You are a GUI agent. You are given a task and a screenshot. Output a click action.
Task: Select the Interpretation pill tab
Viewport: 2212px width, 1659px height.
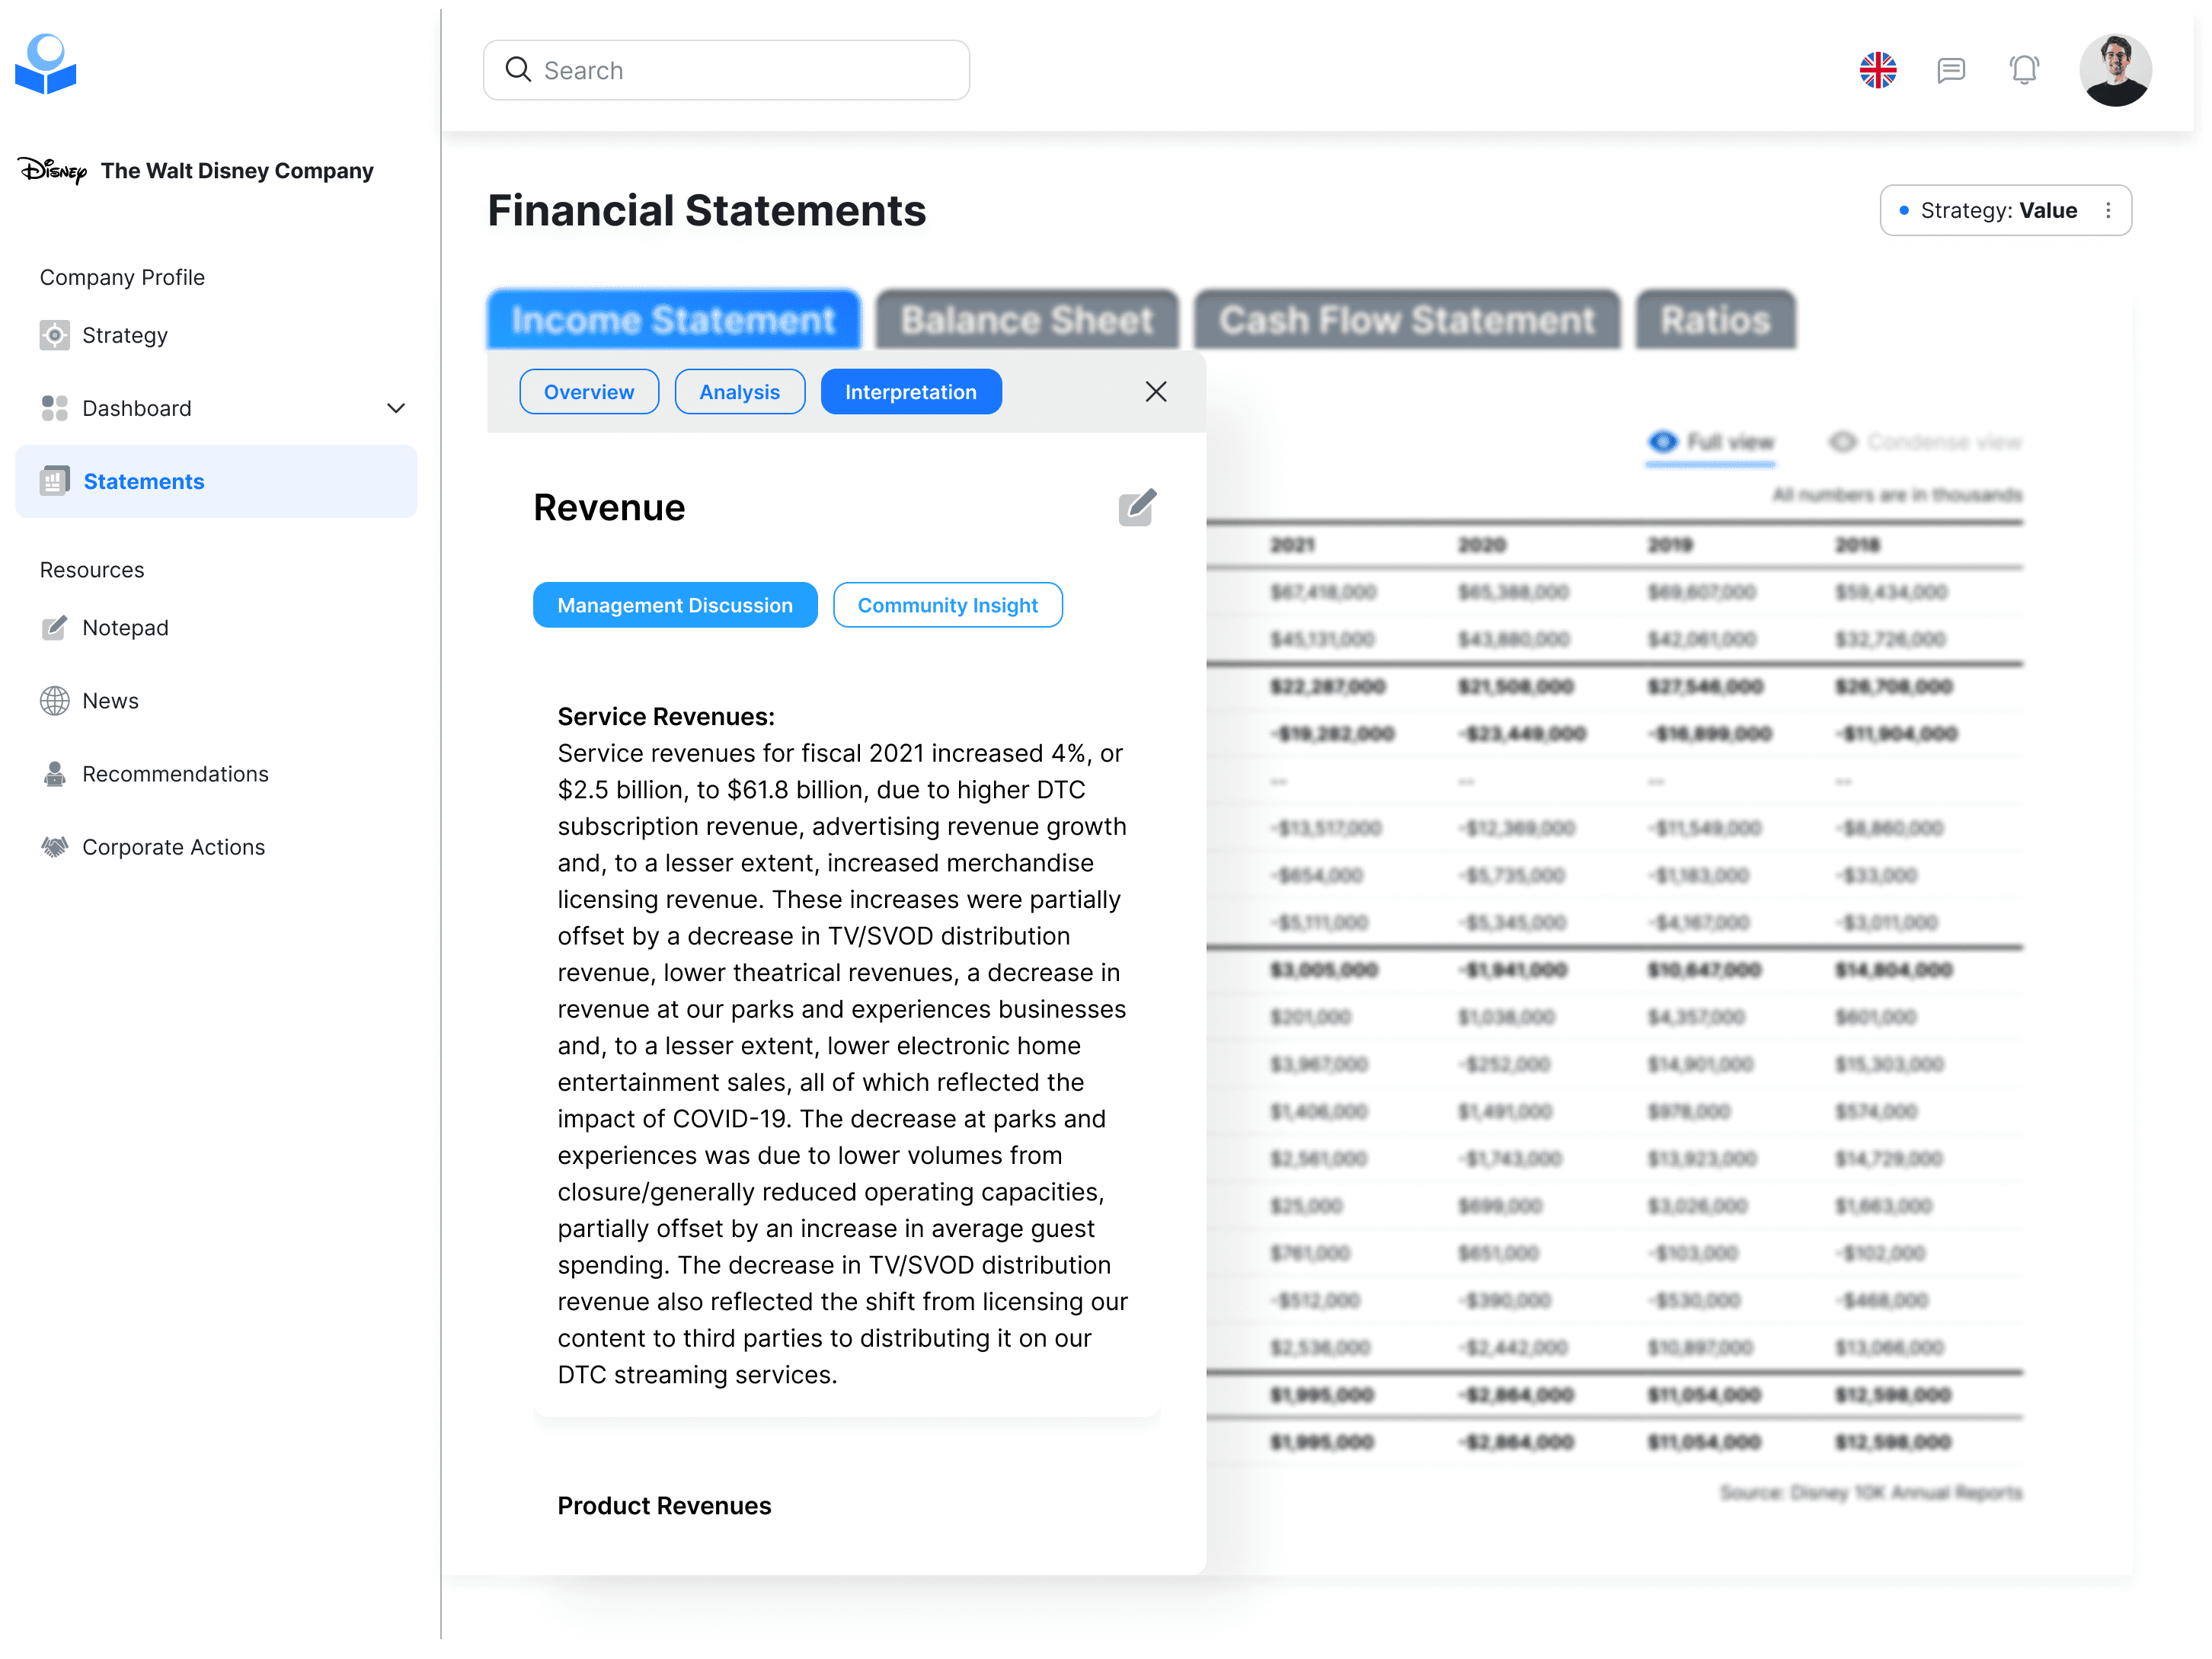(x=911, y=392)
